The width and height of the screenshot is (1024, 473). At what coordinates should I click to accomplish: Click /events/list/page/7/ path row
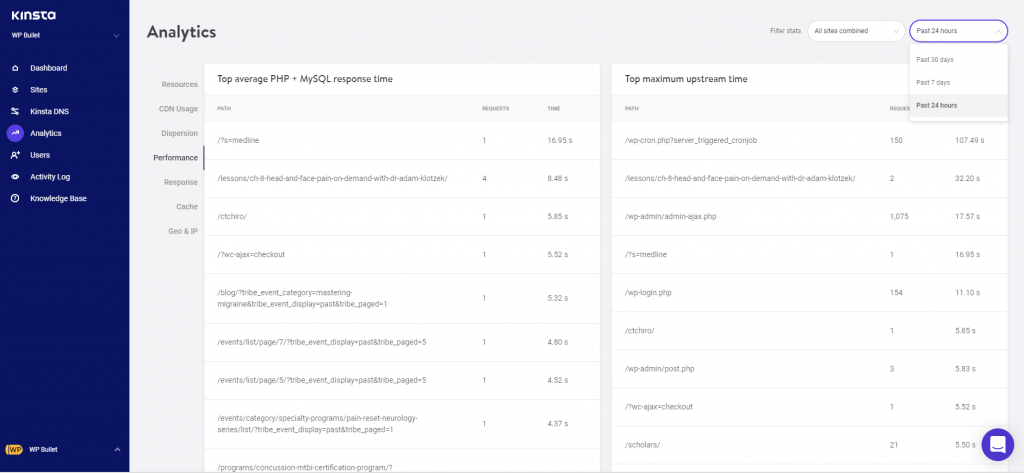(321, 342)
